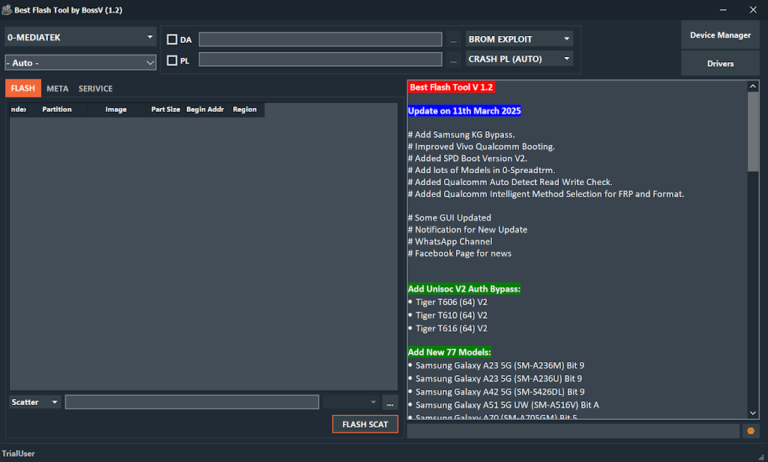Click 'Tiger T606 (64) V2' entry

click(451, 302)
